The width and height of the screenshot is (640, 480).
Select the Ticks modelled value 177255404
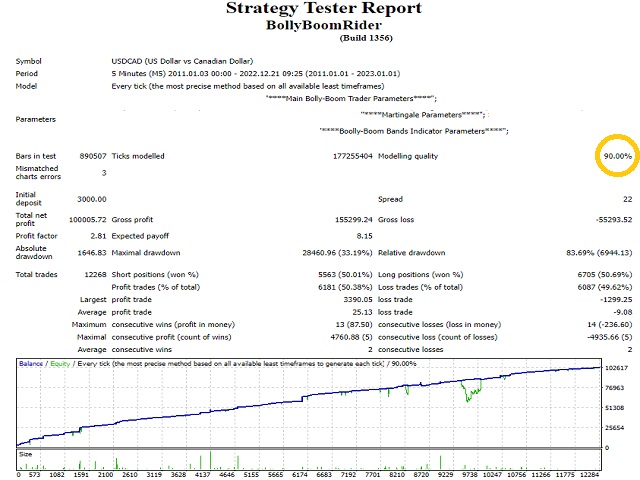pos(353,156)
